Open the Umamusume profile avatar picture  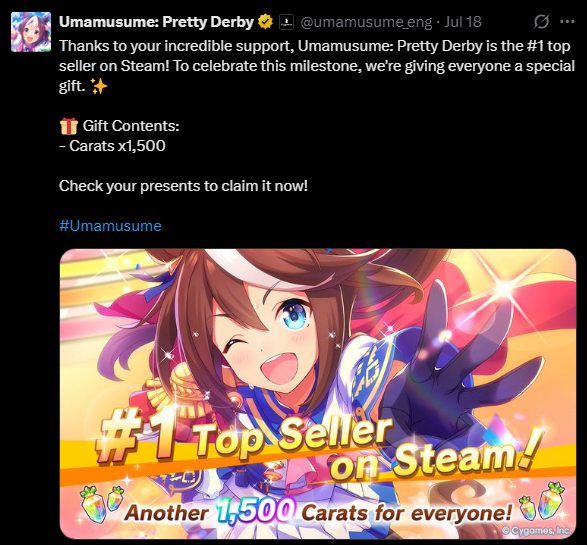click(31, 32)
